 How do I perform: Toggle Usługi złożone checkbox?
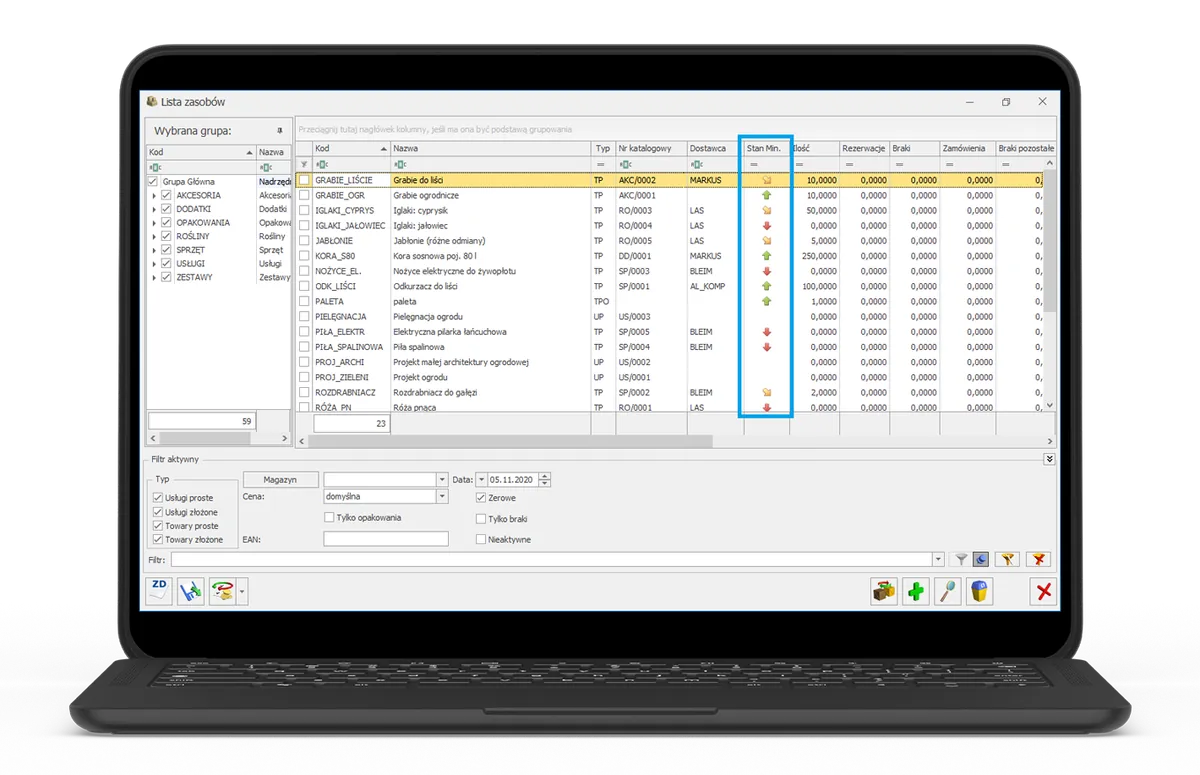click(x=157, y=512)
